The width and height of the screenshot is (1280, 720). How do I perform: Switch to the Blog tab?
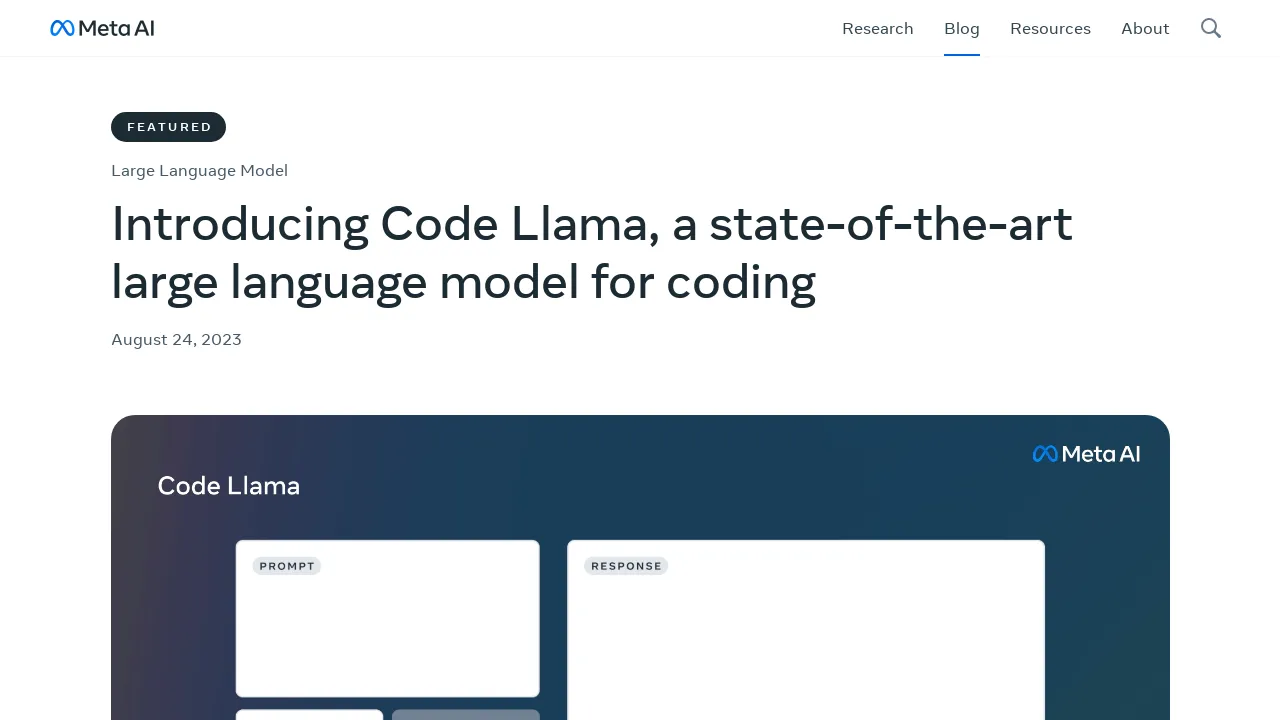click(961, 28)
